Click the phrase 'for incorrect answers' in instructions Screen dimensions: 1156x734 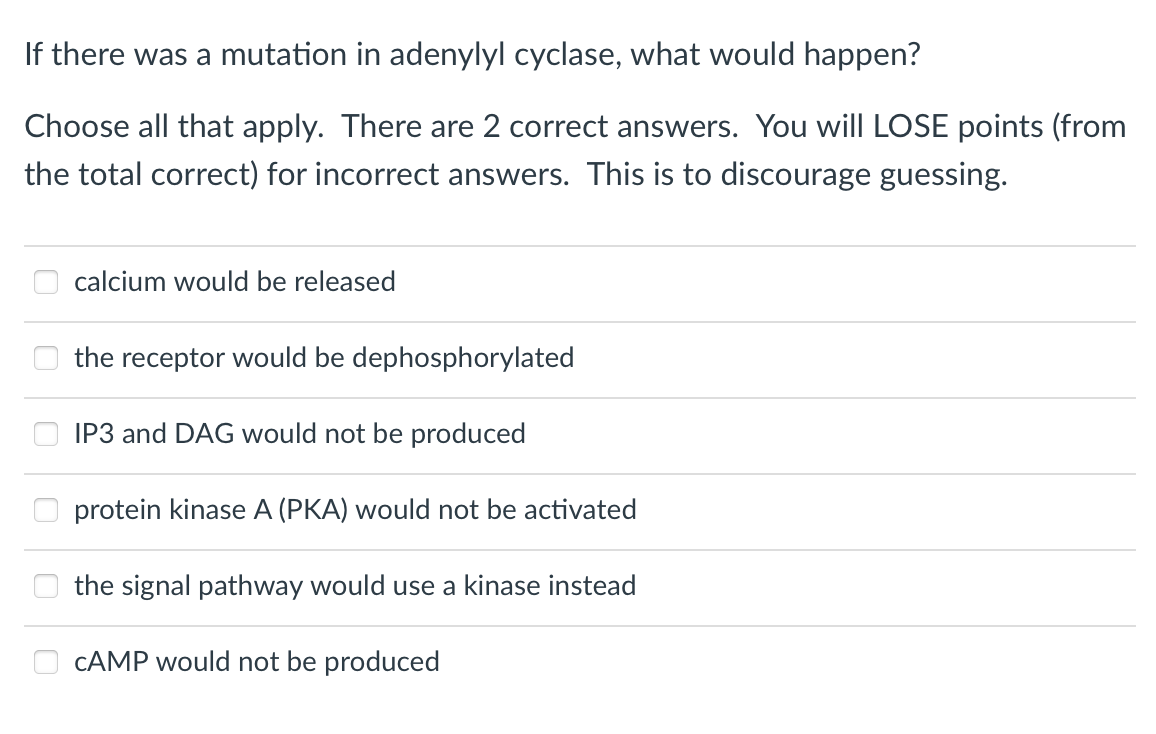pos(416,175)
